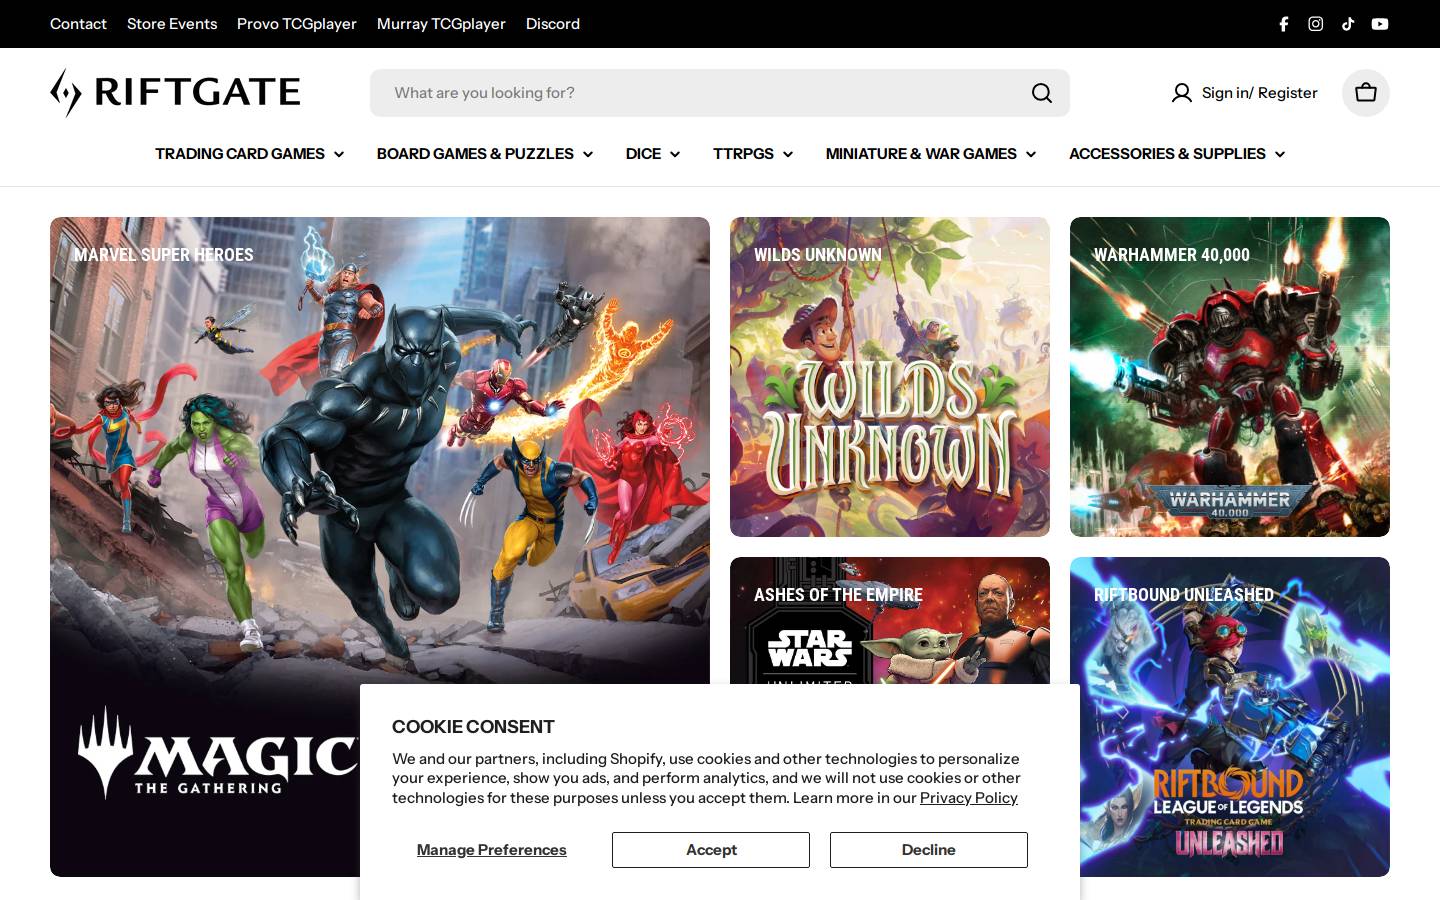Open Ashes of the Empire tile
This screenshot has height=900, width=1440.
coord(890,620)
